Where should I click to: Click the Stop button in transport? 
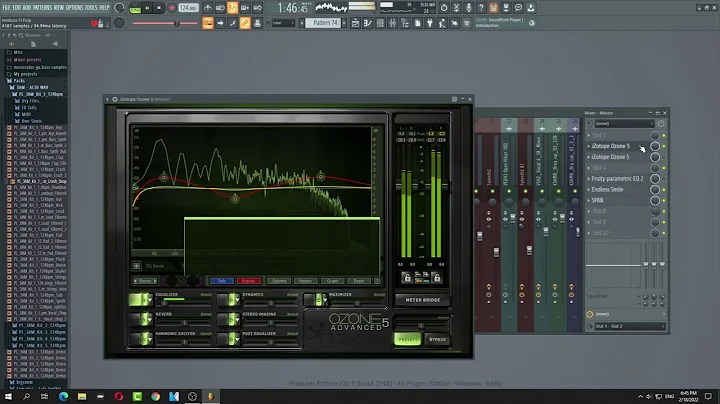tap(159, 8)
